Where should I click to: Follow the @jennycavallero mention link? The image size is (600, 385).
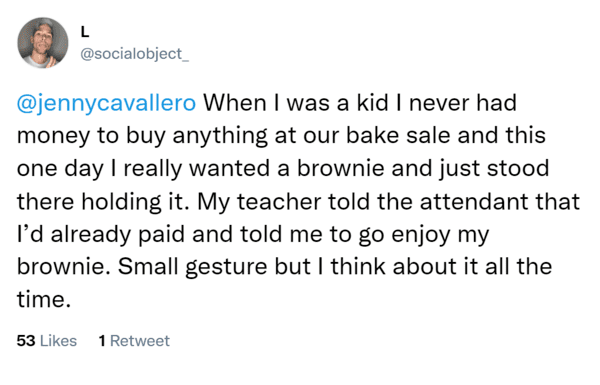point(106,104)
